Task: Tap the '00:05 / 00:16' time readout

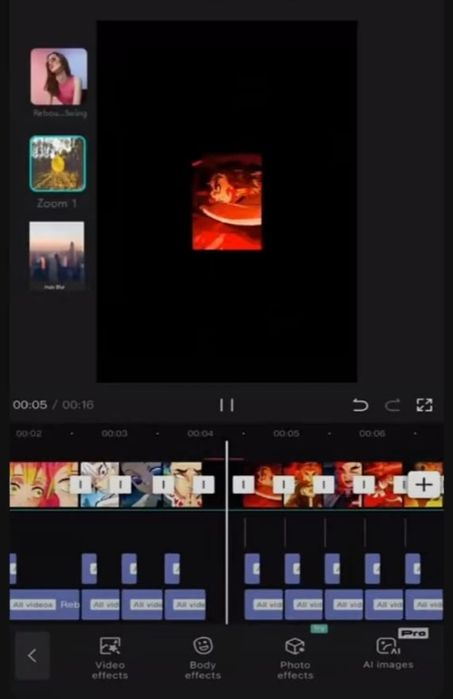Action: [x=53, y=405]
